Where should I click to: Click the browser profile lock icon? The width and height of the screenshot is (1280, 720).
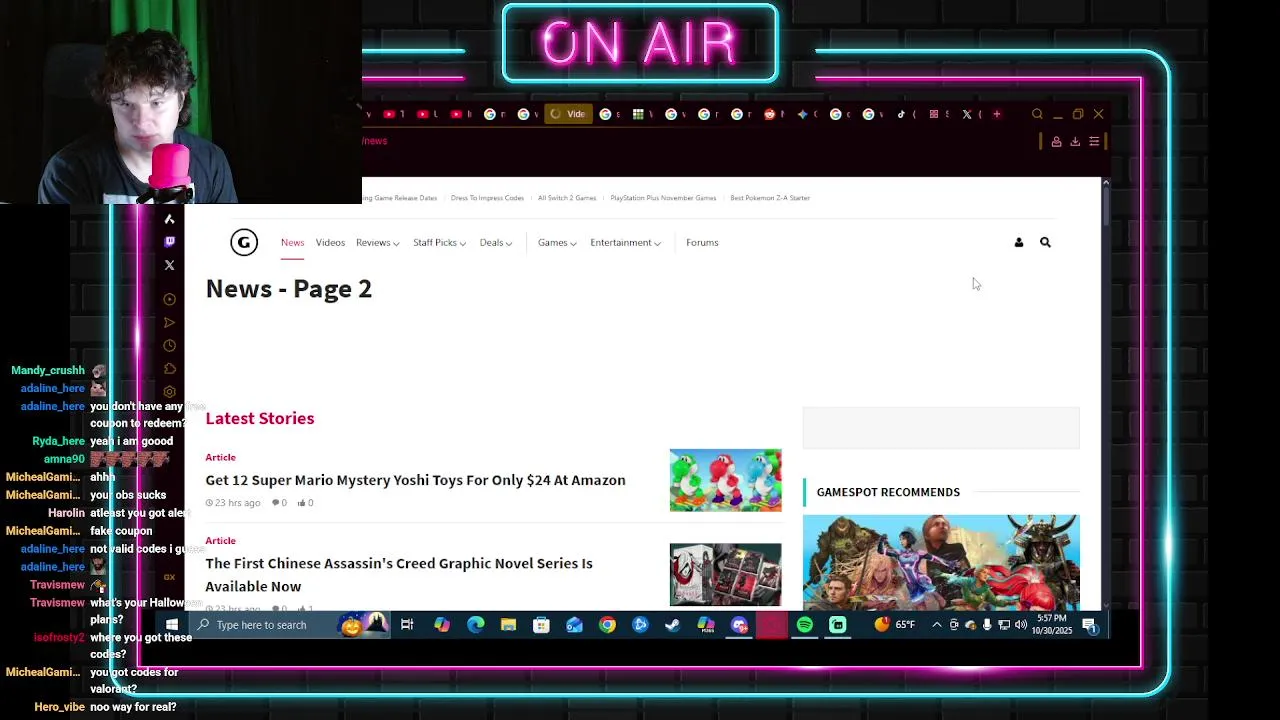click(1056, 141)
